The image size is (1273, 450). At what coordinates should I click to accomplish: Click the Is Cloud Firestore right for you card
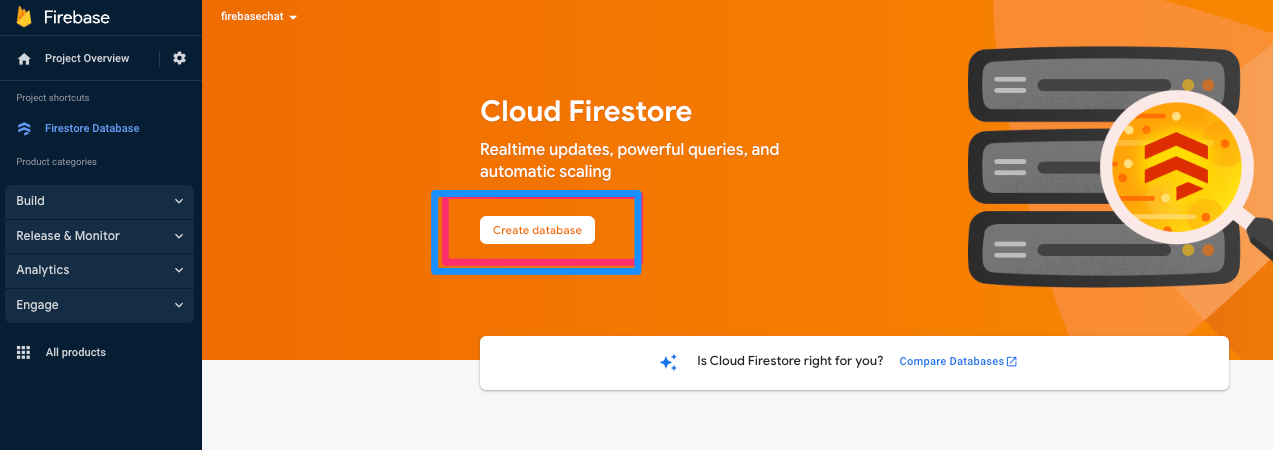pos(854,363)
